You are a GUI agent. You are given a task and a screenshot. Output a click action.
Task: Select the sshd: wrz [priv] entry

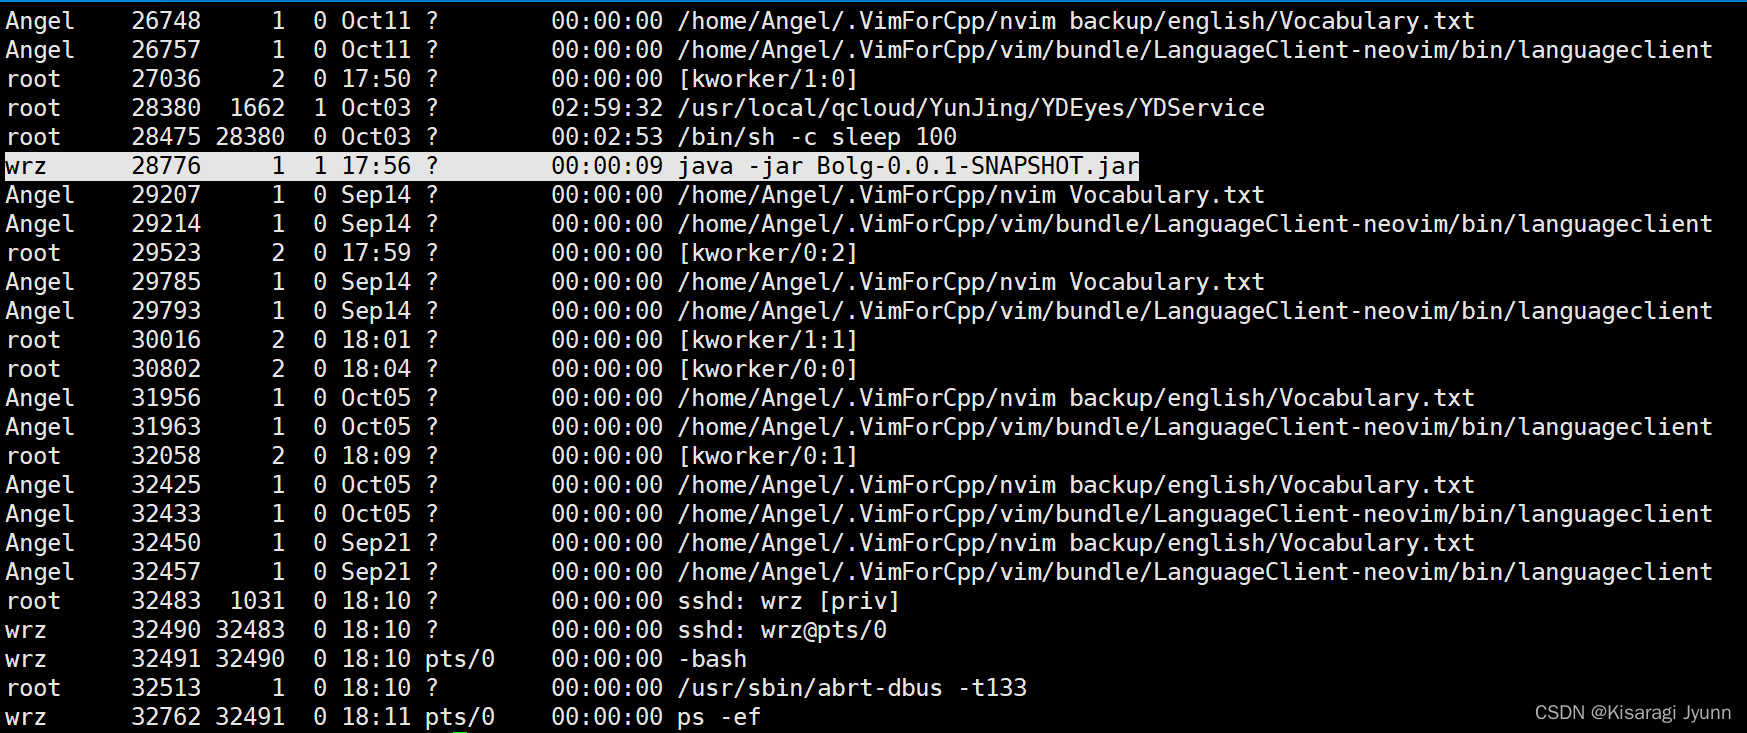(789, 601)
